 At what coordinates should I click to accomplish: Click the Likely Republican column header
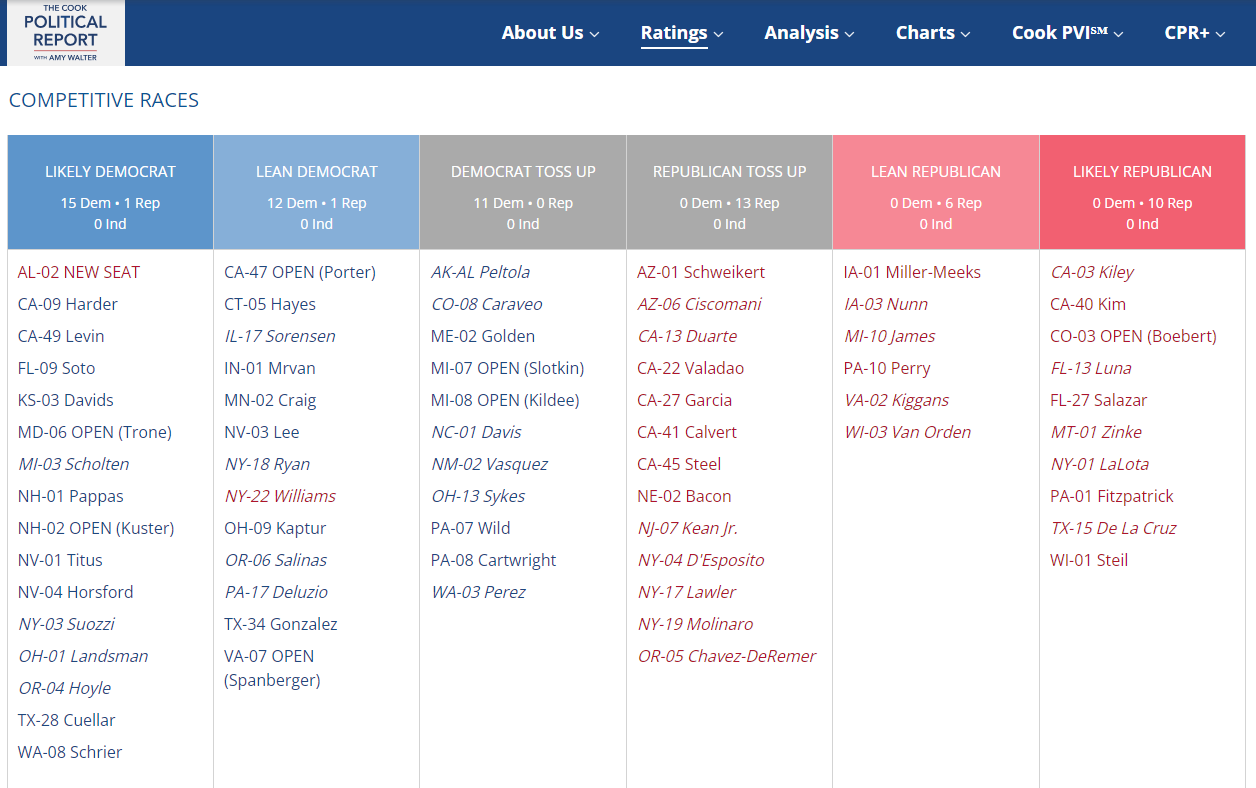pyautogui.click(x=1142, y=192)
